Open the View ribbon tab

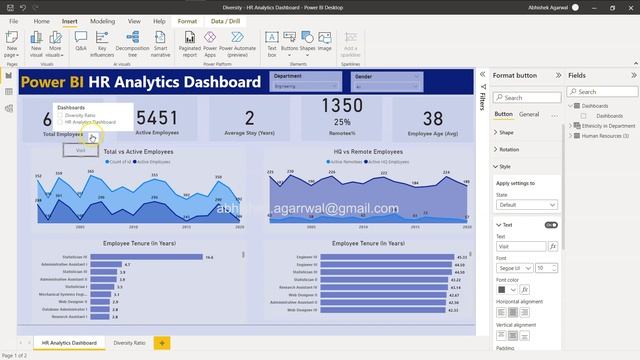pyautogui.click(x=134, y=21)
